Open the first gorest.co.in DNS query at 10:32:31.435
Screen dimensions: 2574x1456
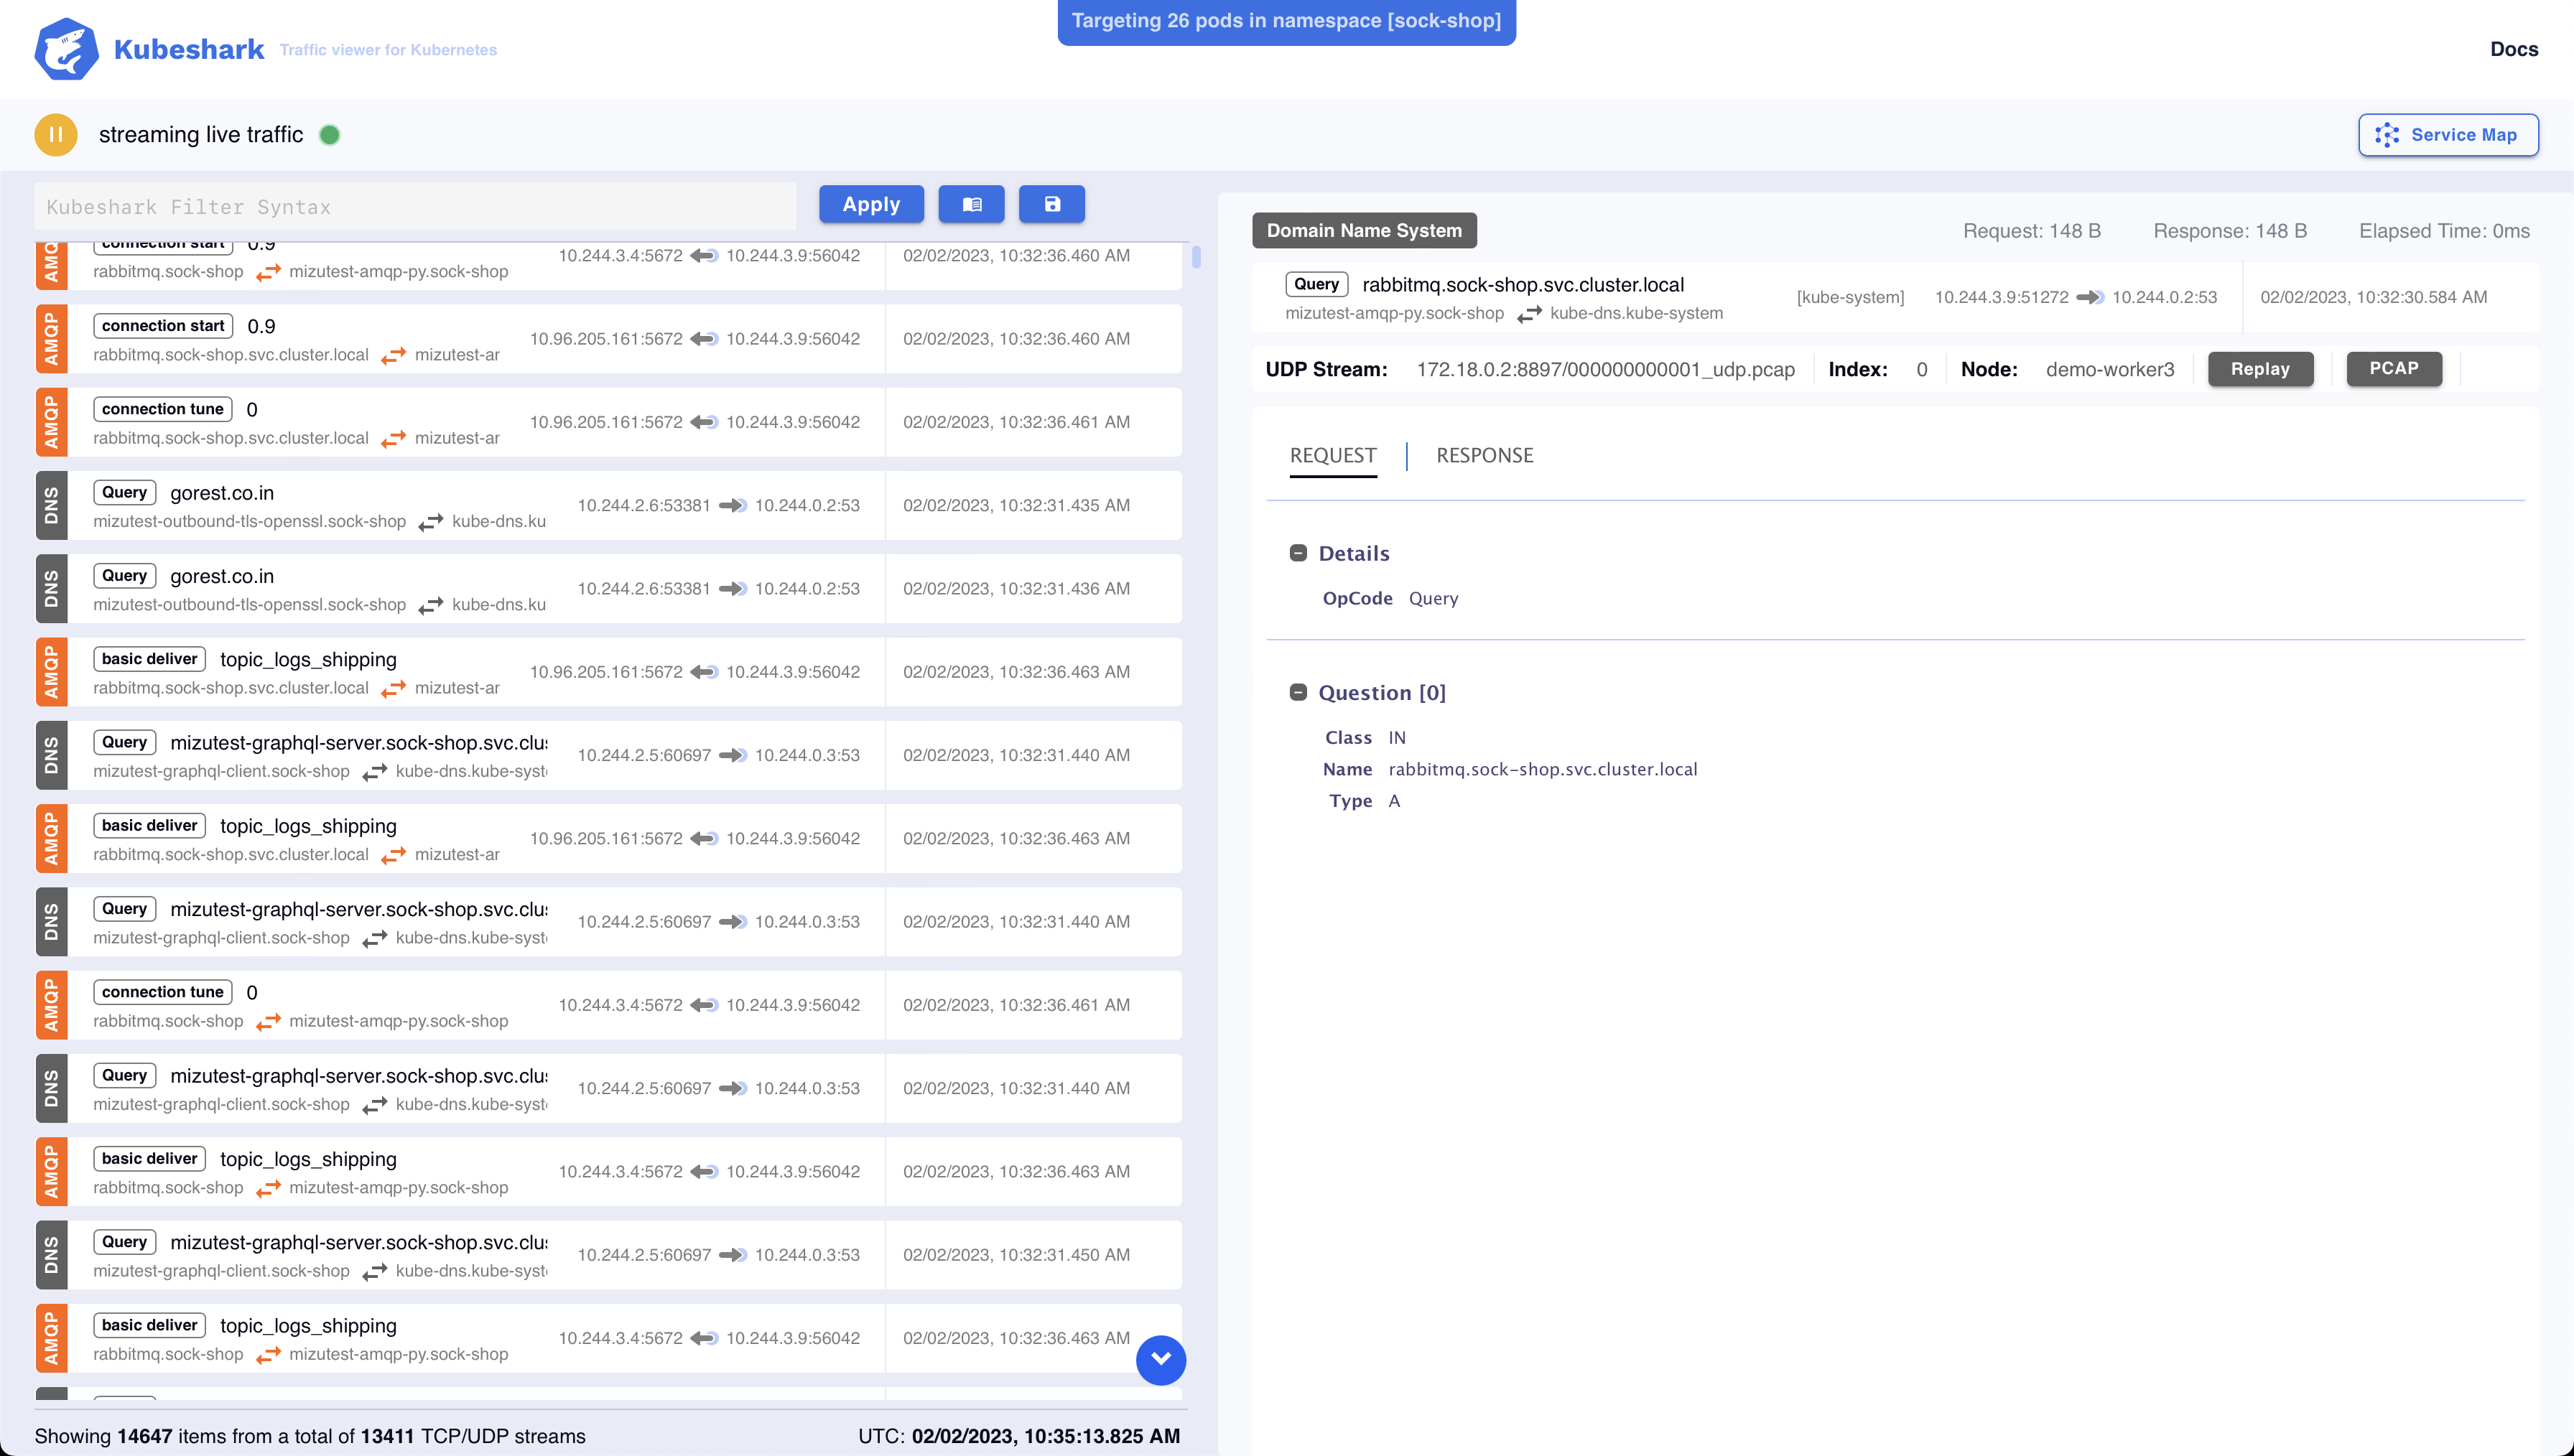click(609, 506)
